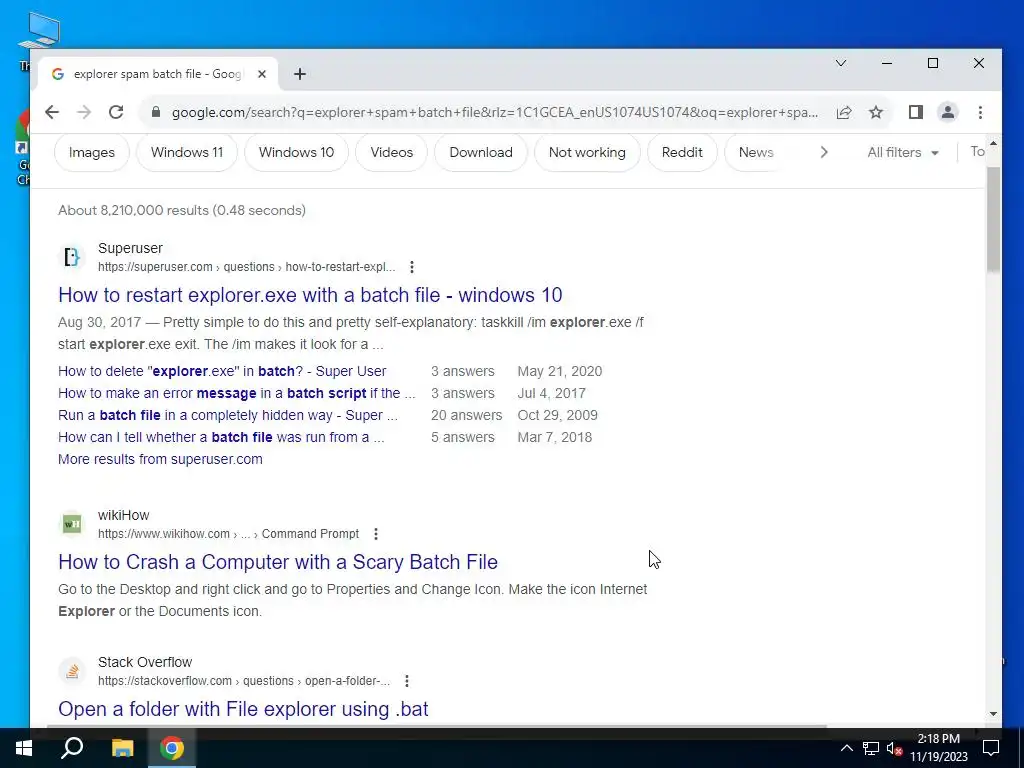
Task: View site information via the padlock icon
Action: click(x=155, y=112)
